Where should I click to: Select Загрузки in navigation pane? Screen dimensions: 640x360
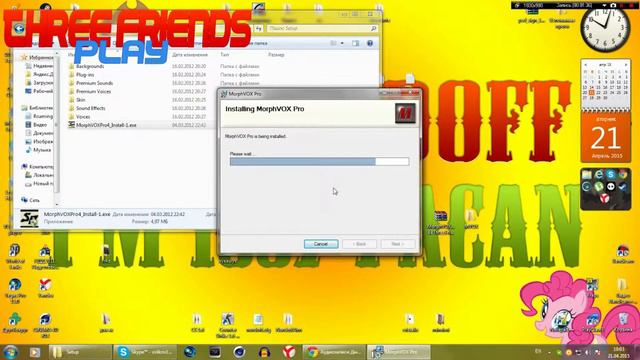[x=40, y=82]
